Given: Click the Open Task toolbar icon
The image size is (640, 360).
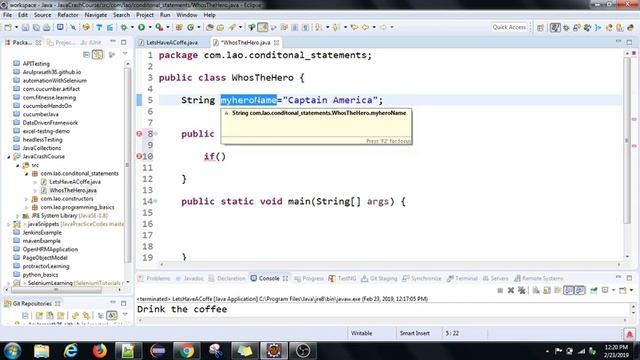Looking at the screenshot, I should point(220,27).
